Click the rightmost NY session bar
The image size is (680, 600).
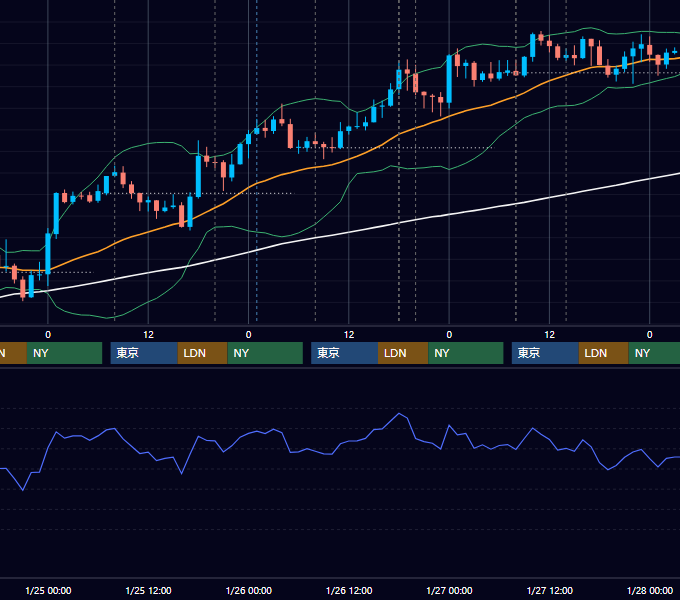(x=654, y=353)
